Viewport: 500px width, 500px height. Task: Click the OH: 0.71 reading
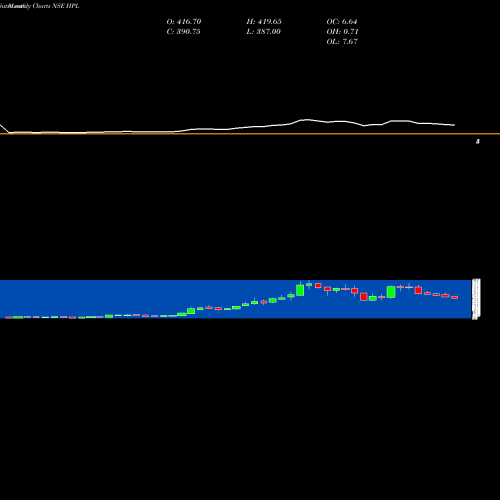coord(342,32)
